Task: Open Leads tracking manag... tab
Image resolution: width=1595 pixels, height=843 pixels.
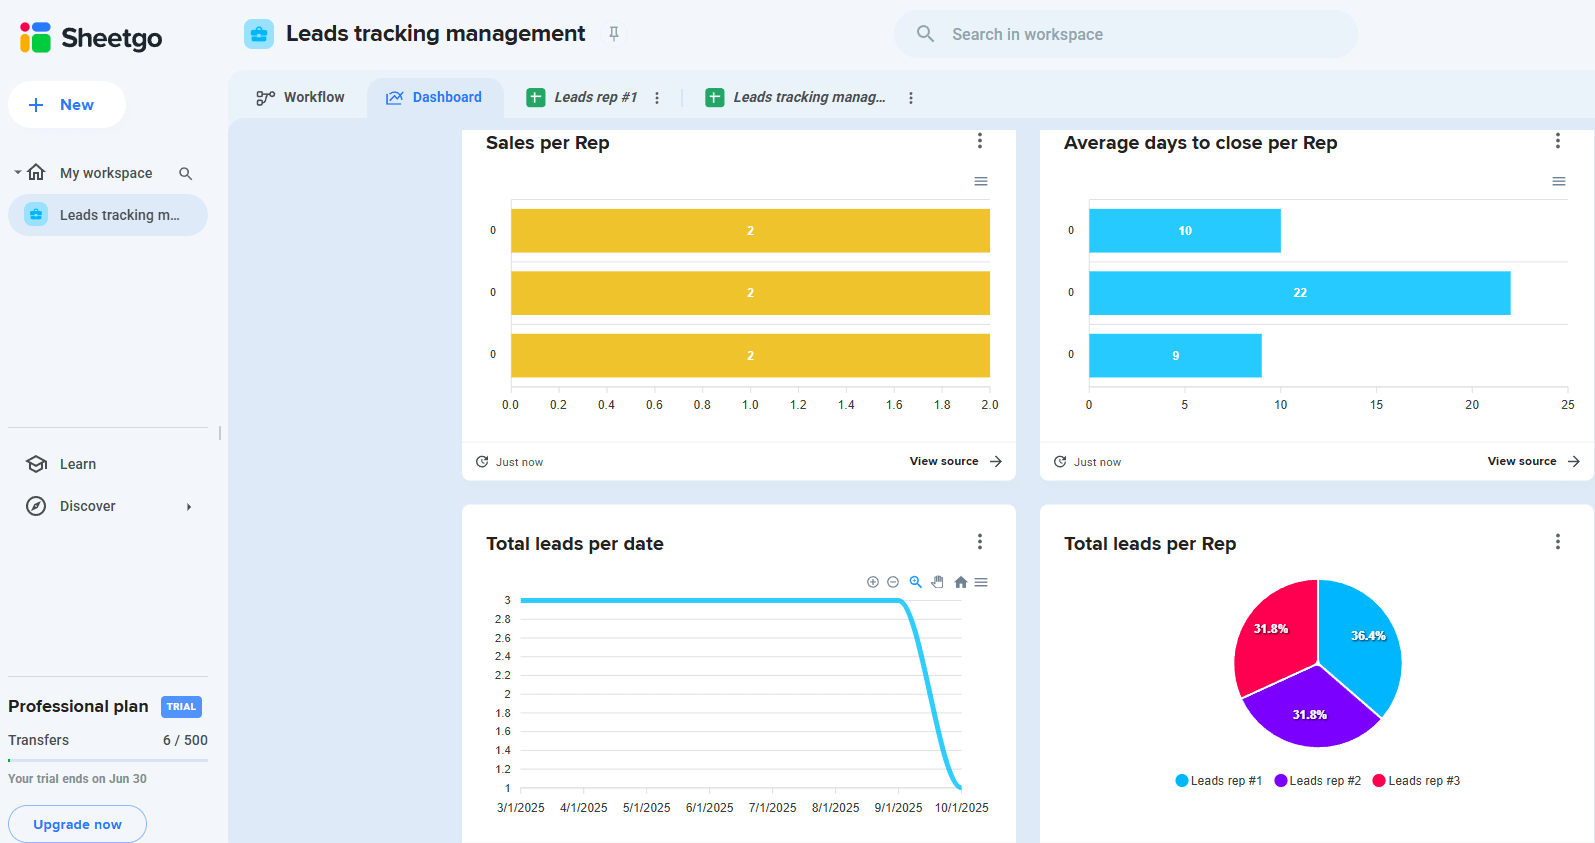Action: [x=809, y=97]
